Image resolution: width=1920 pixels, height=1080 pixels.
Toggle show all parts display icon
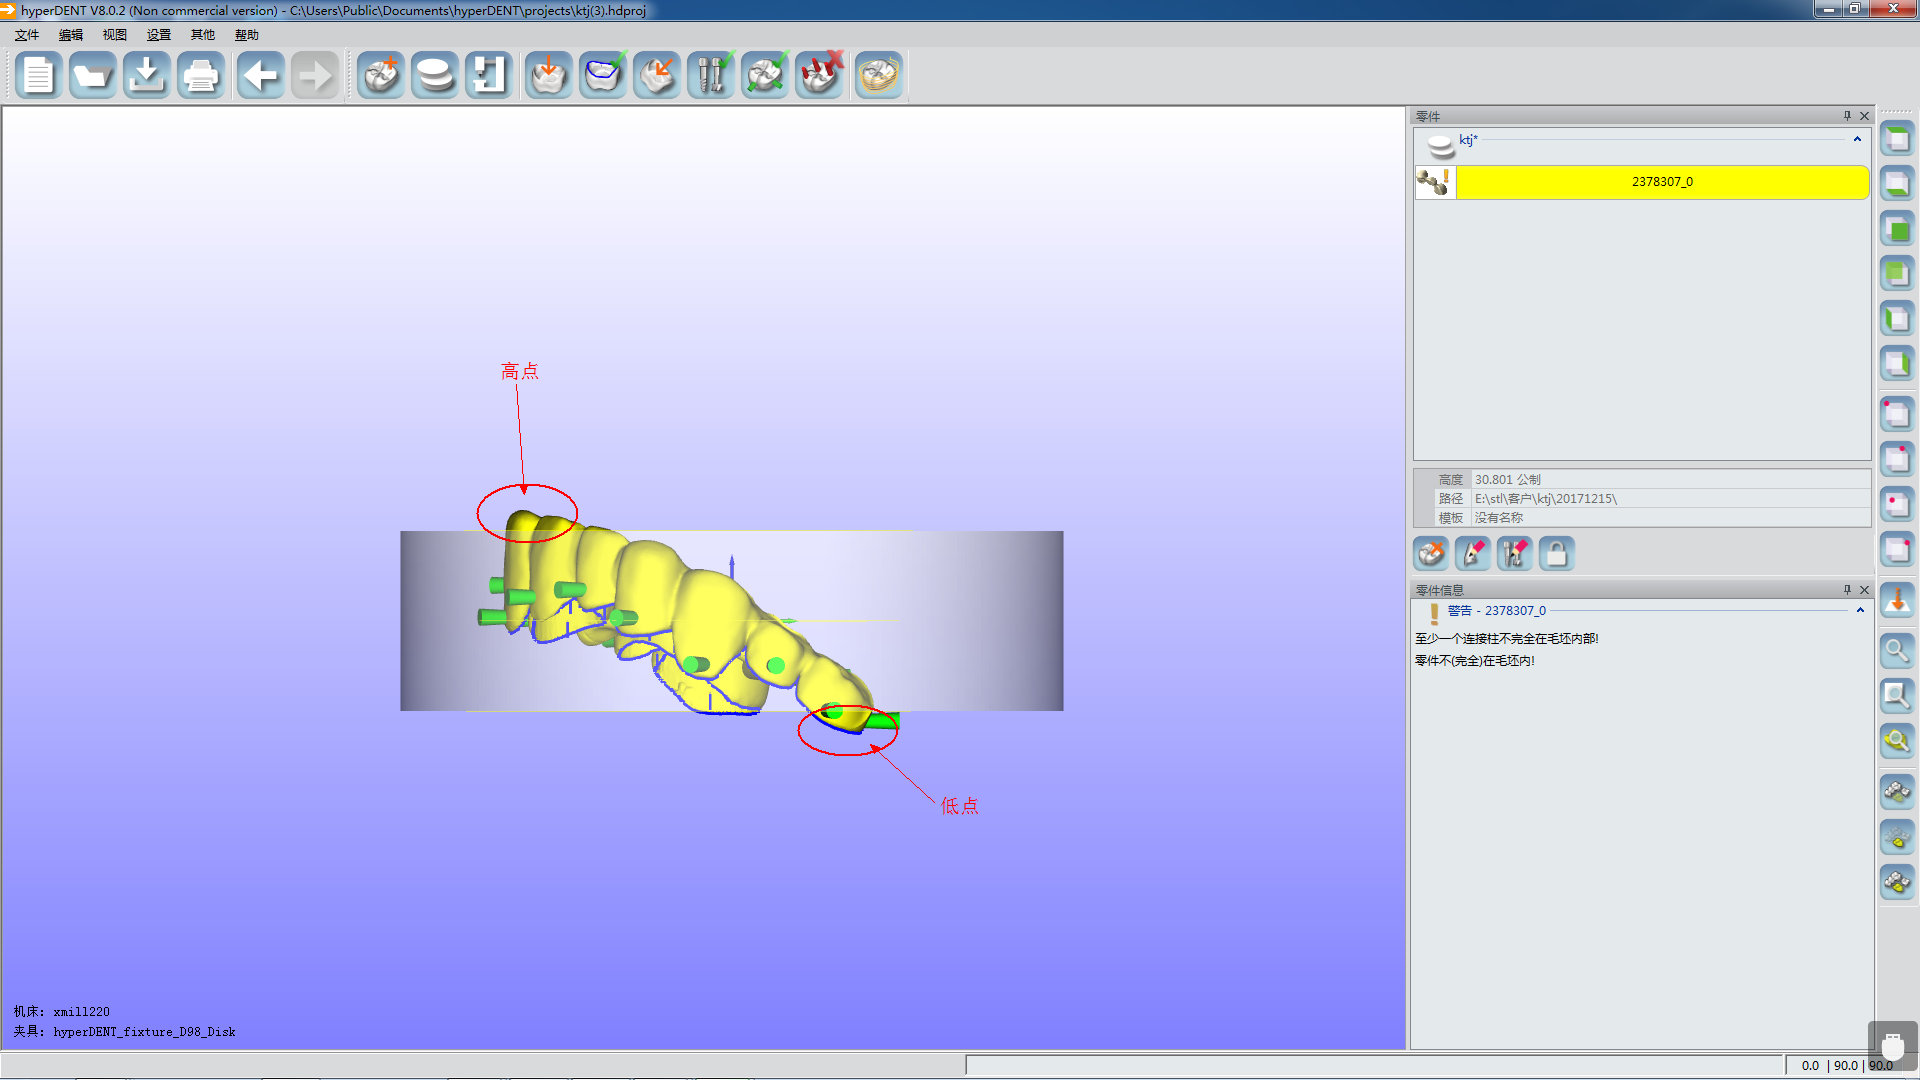coord(1897,792)
